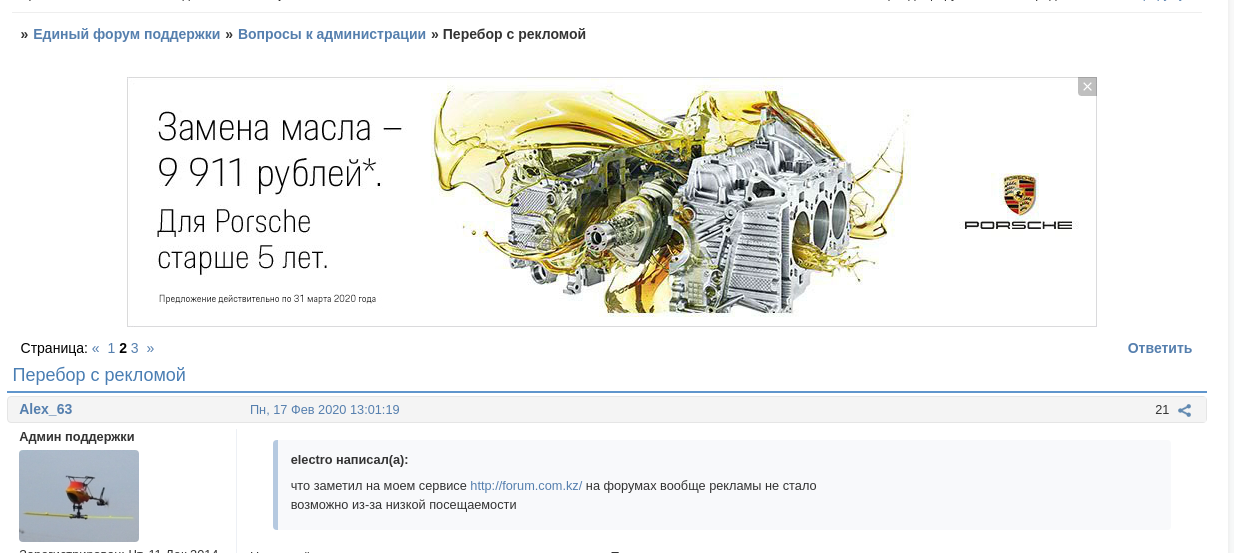Click Ответить to reply to thread
The image size is (1234, 553).
coord(1160,348)
